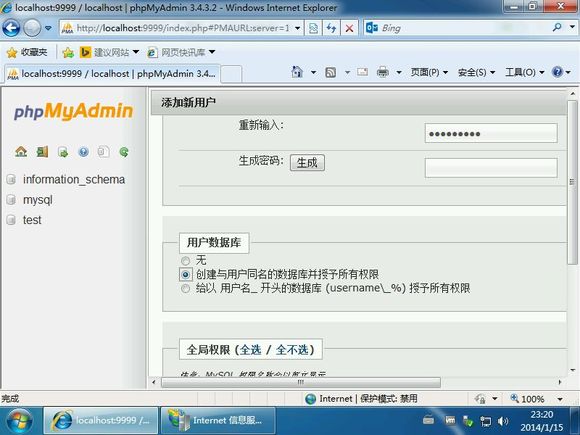Click the generated password text field
Image resolution: width=580 pixels, height=435 pixels.
pyautogui.click(x=491, y=168)
